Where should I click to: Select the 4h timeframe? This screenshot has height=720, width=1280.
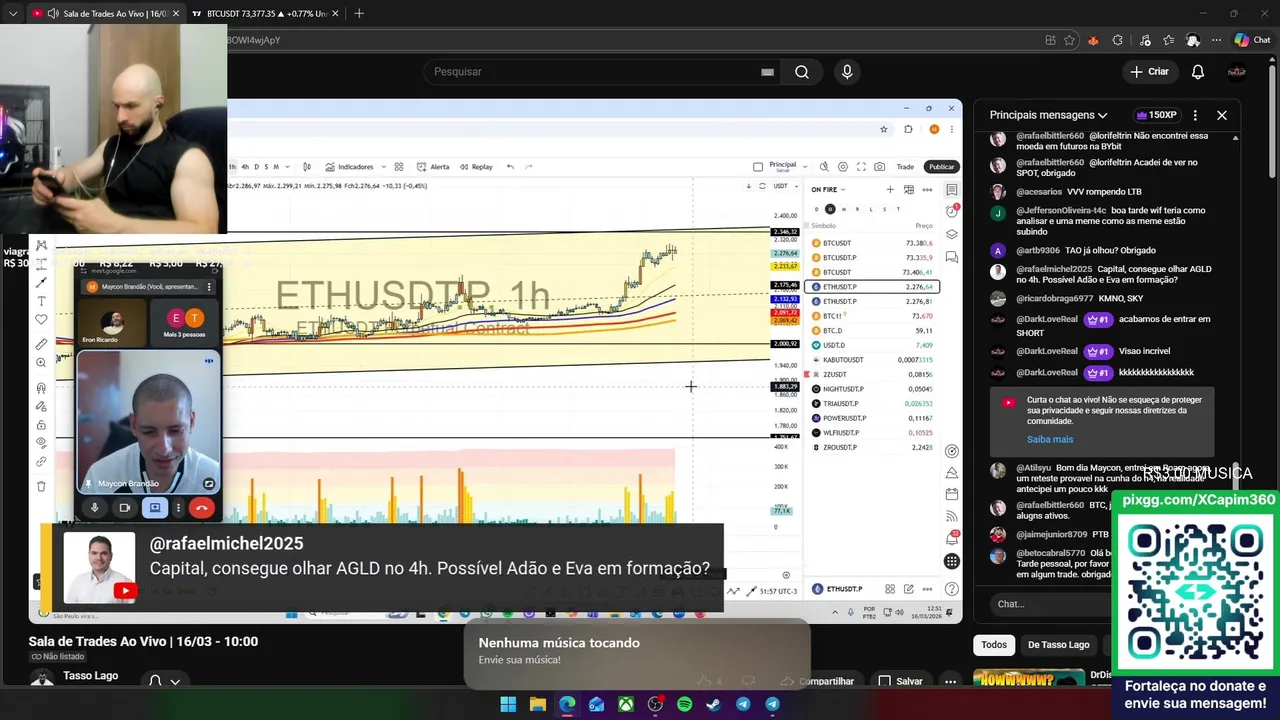(x=245, y=167)
